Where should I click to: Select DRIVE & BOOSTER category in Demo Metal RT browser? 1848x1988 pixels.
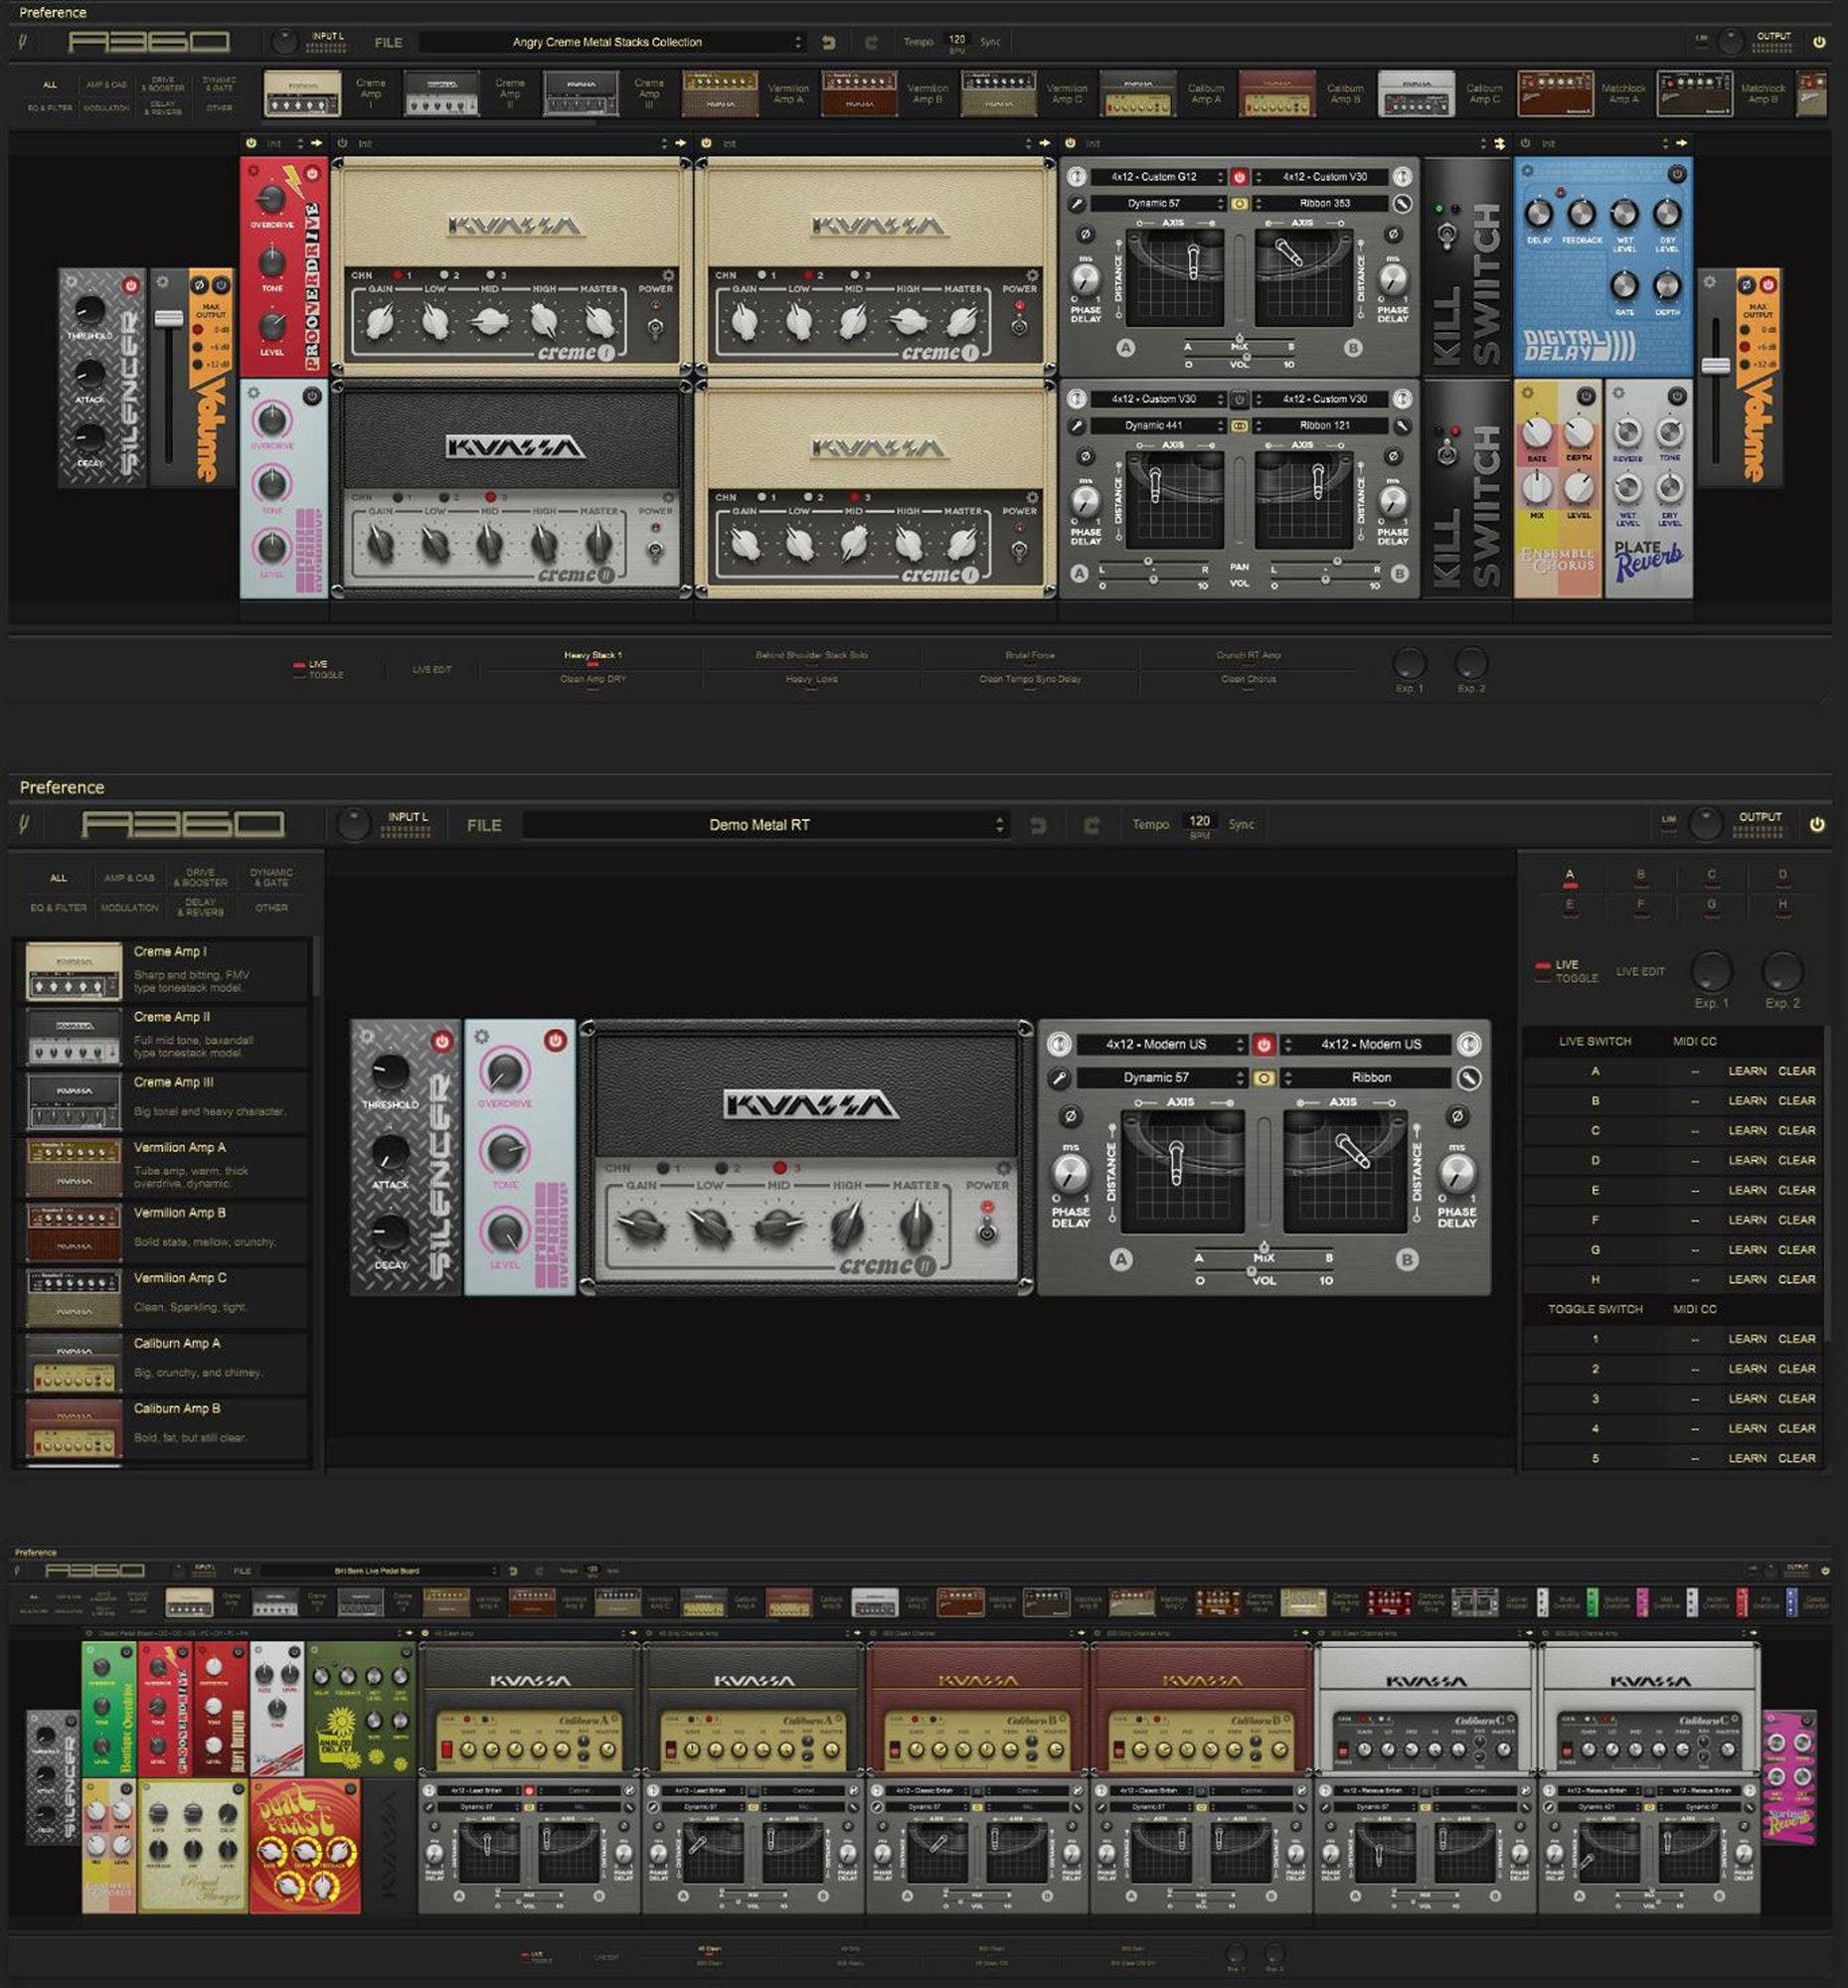[200, 877]
